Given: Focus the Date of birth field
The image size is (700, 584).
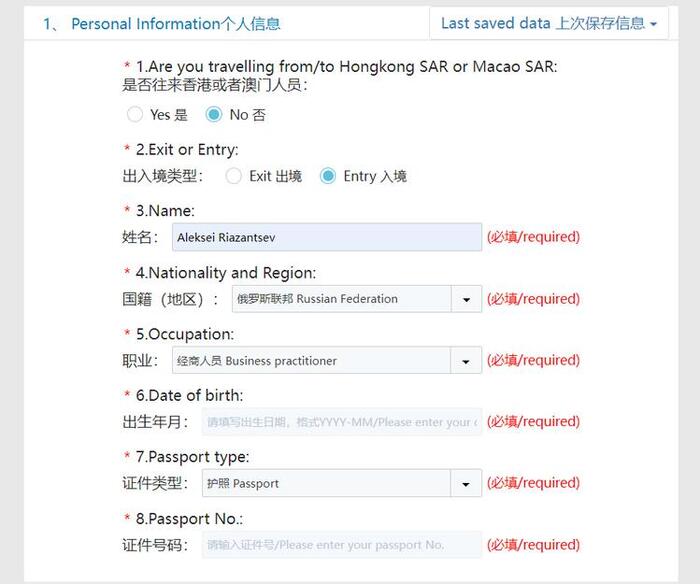Looking at the screenshot, I should coord(341,422).
